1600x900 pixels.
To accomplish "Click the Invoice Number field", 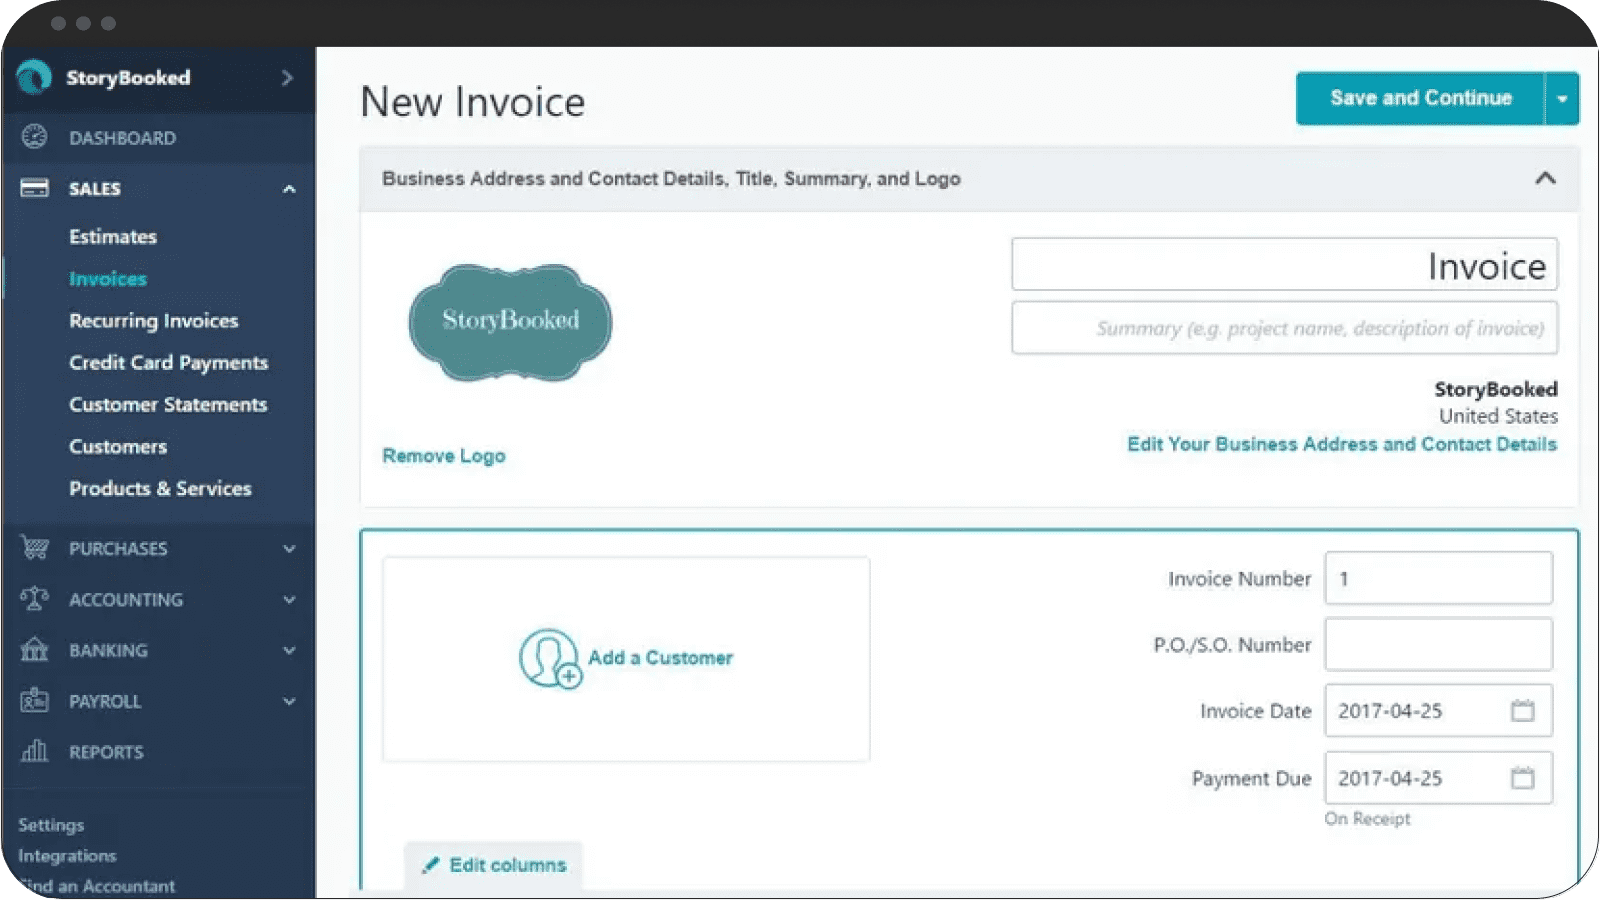I will [1439, 578].
